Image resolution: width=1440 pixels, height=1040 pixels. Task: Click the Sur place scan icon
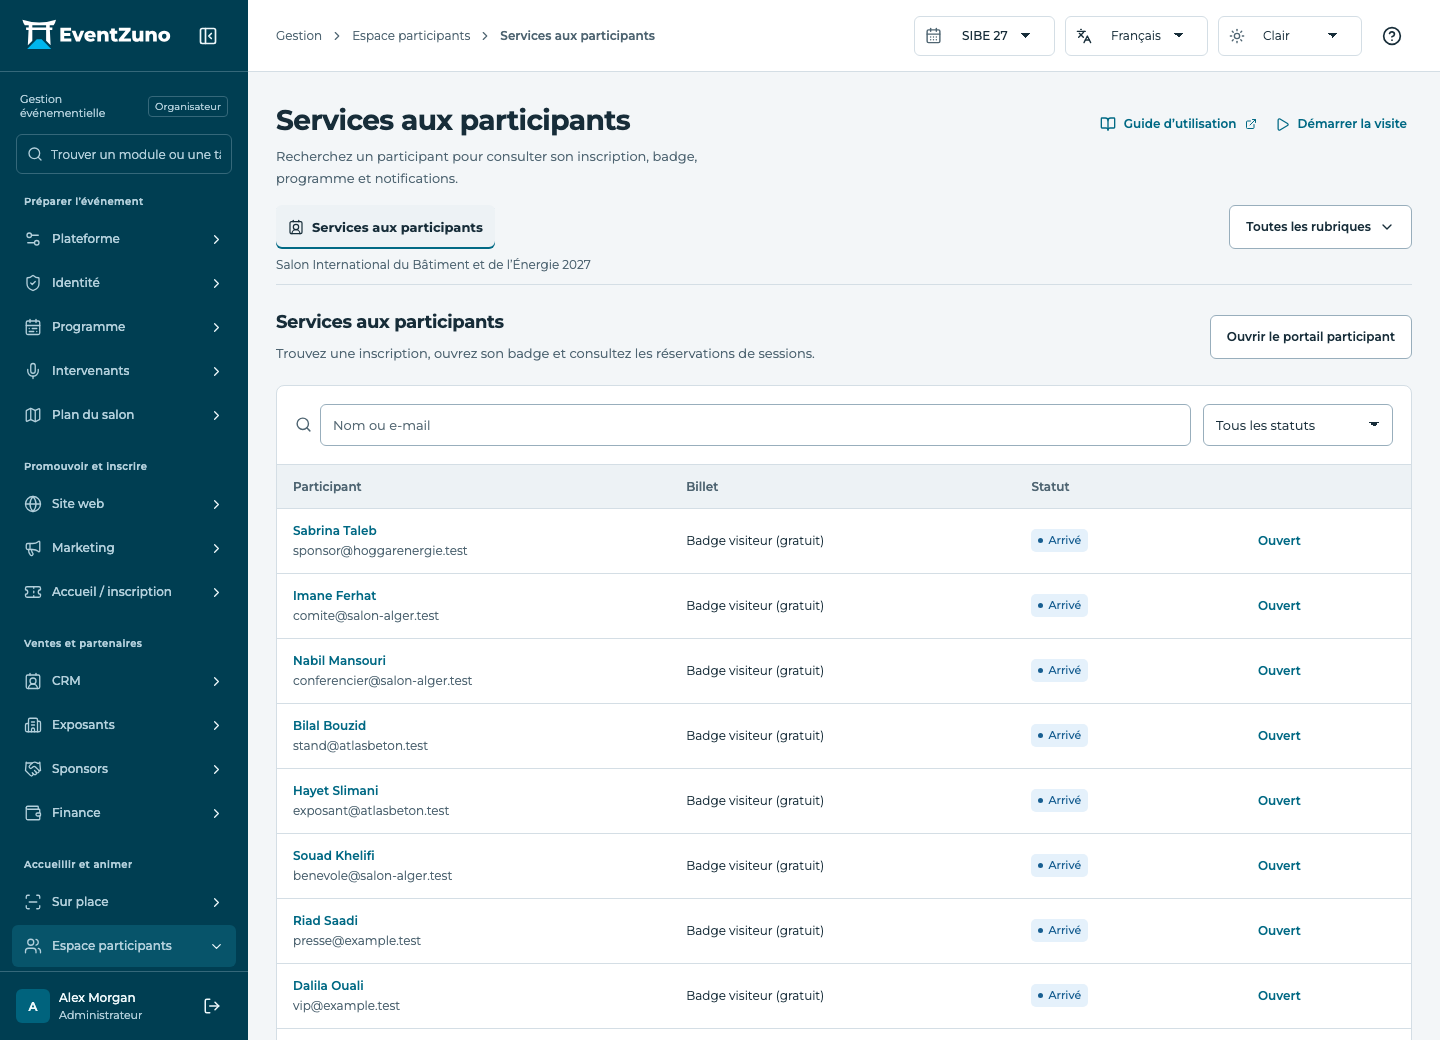(x=33, y=902)
